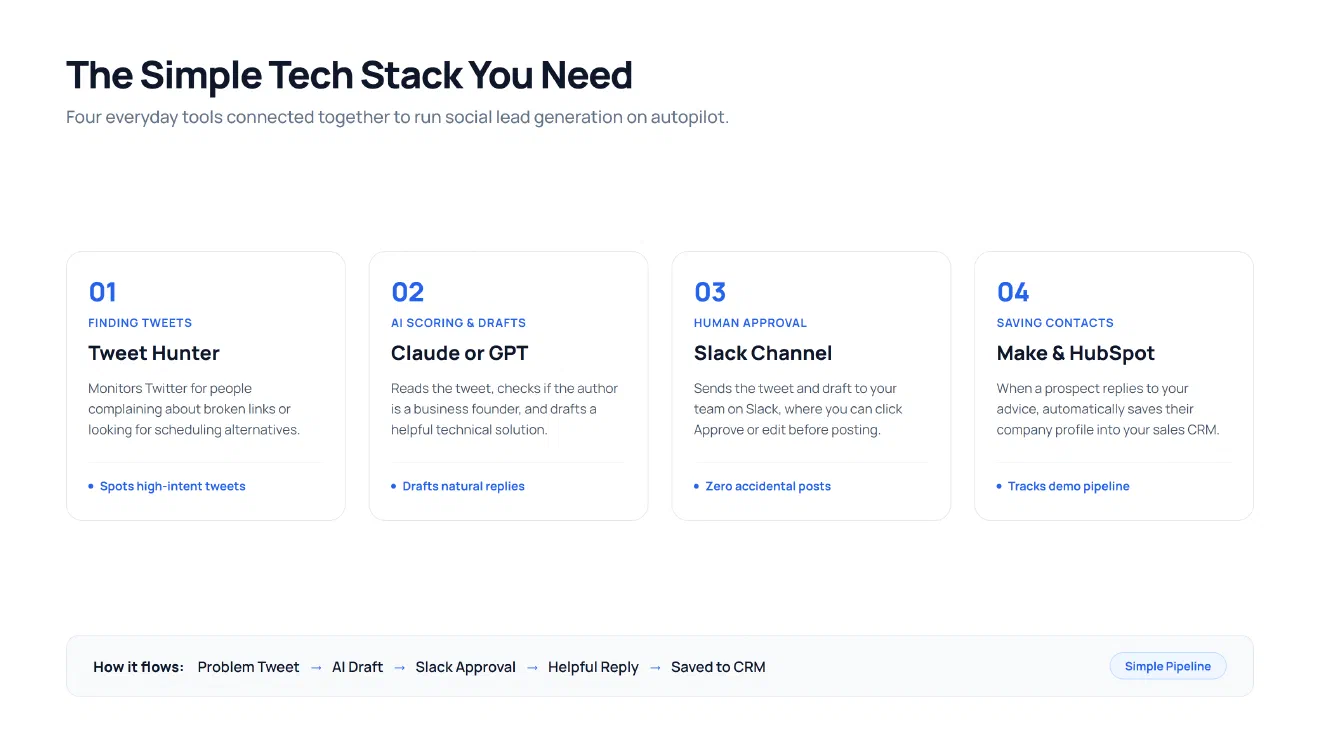Click the 'How it flows:' label
The image size is (1320, 743).
point(139,667)
